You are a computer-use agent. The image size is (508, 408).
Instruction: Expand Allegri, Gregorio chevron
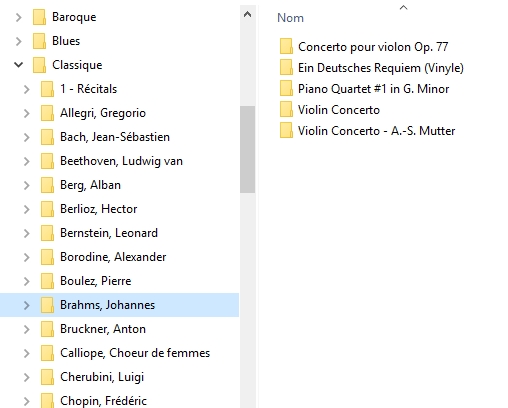point(27,113)
